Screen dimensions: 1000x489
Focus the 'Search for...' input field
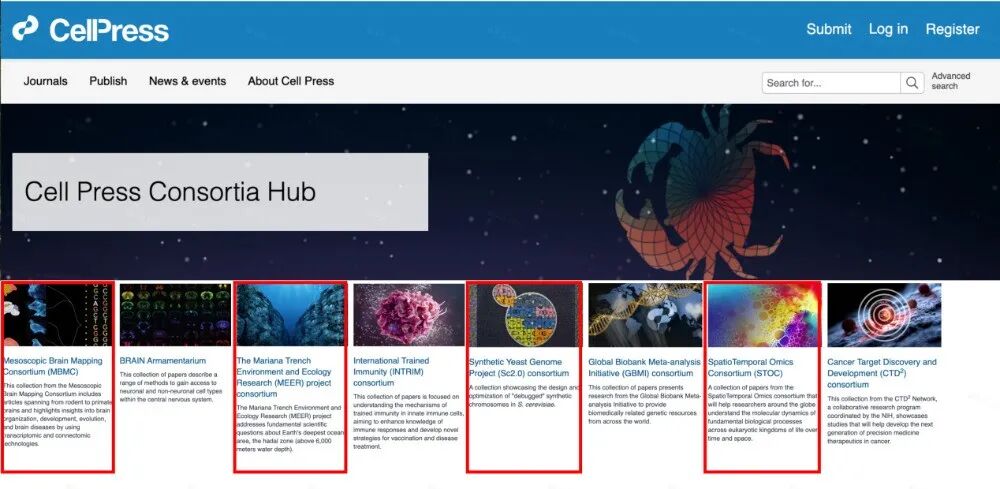coord(830,83)
